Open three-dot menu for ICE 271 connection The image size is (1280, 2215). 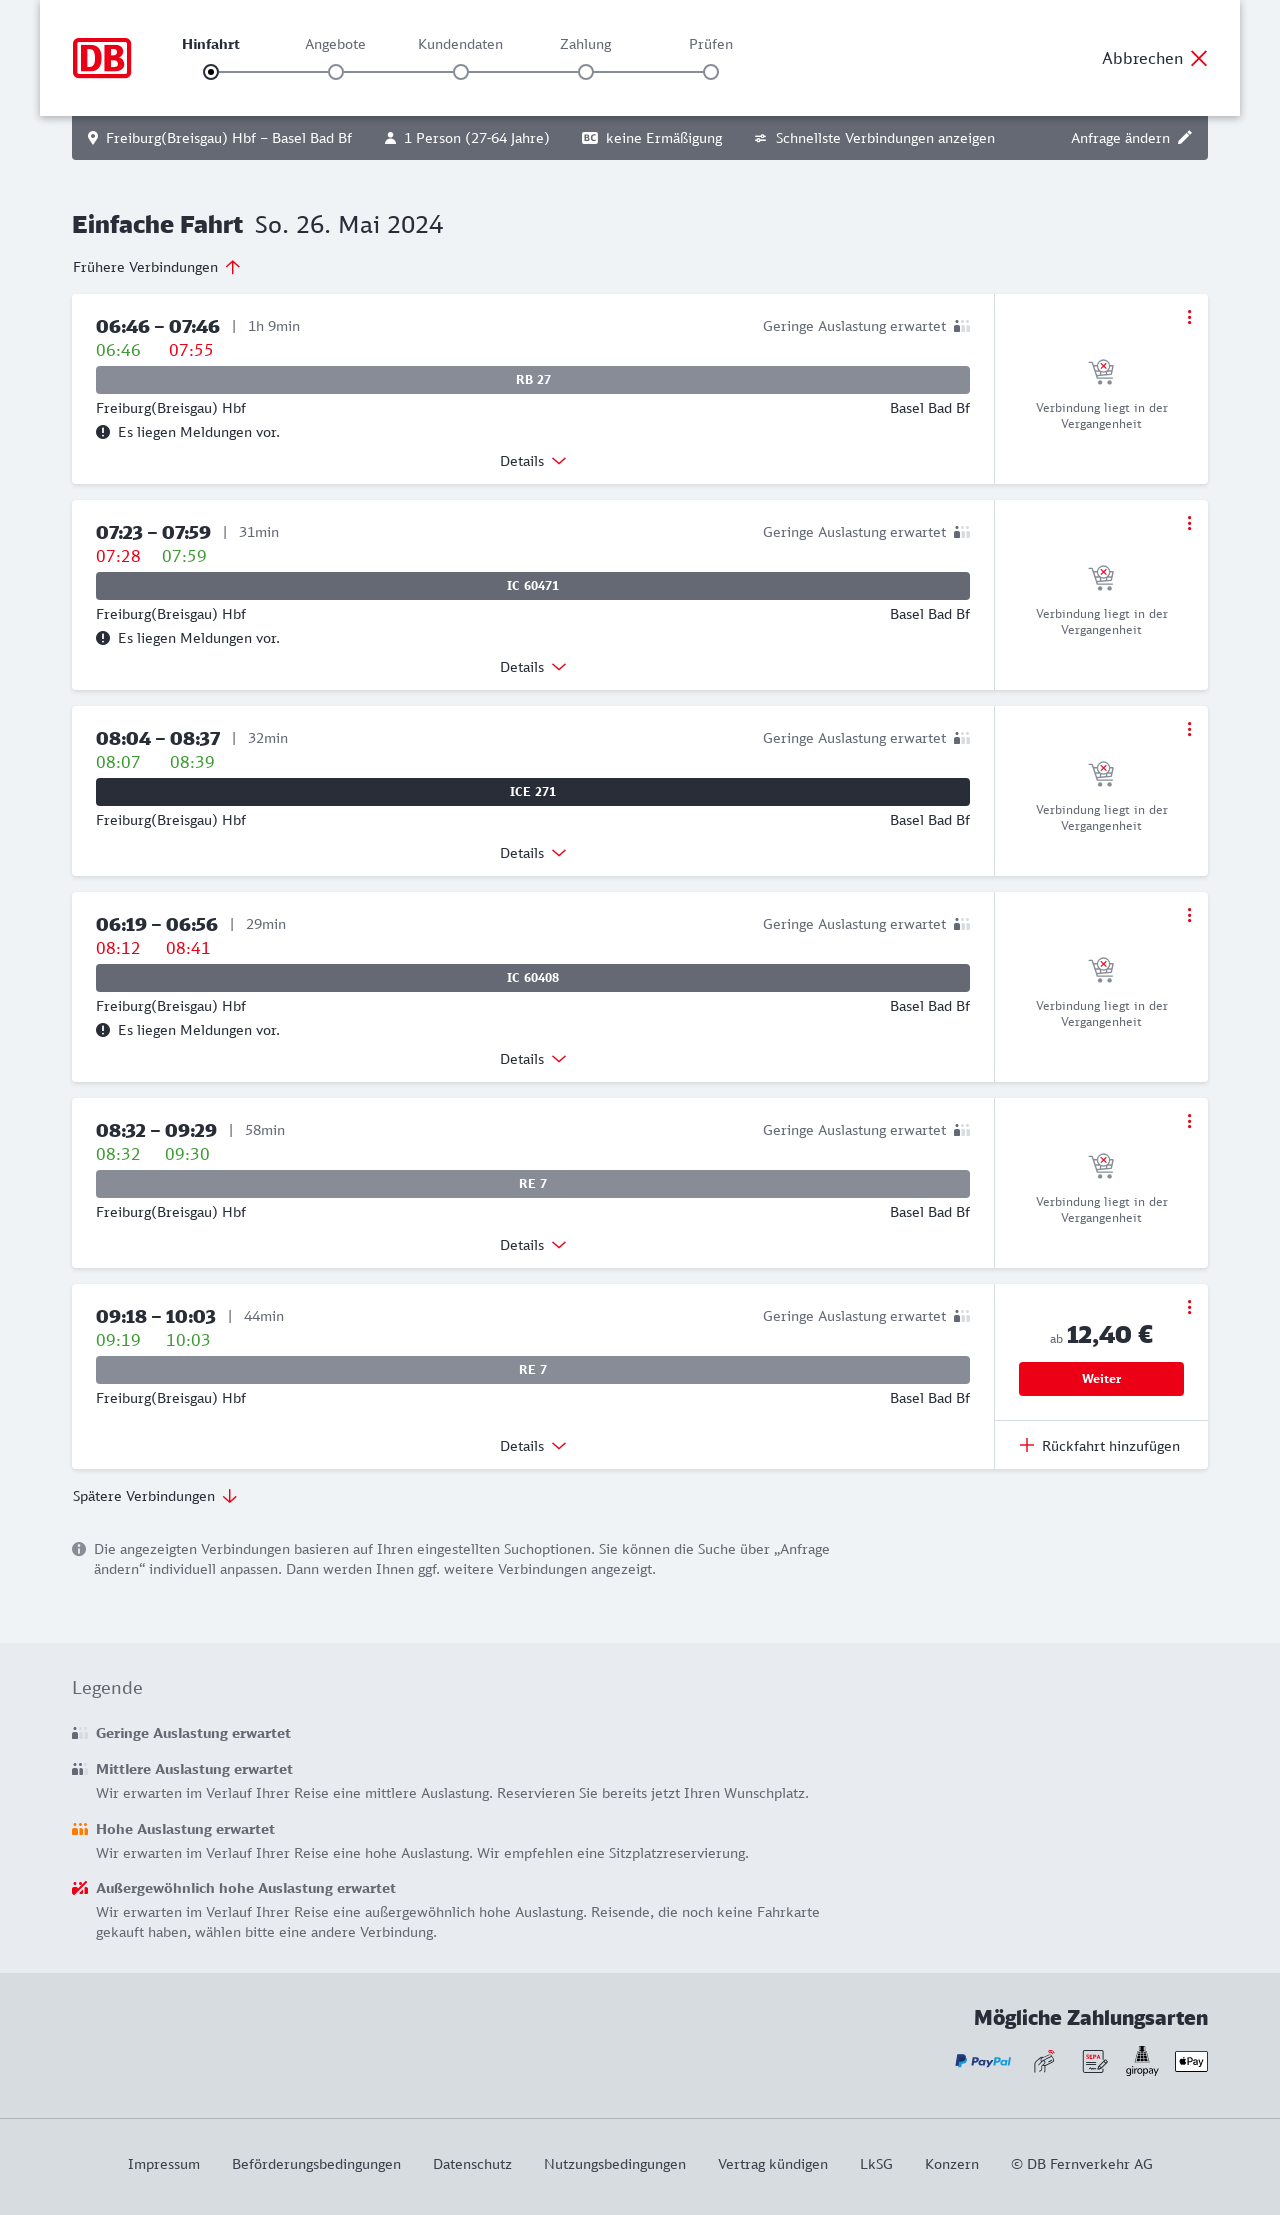1189,729
